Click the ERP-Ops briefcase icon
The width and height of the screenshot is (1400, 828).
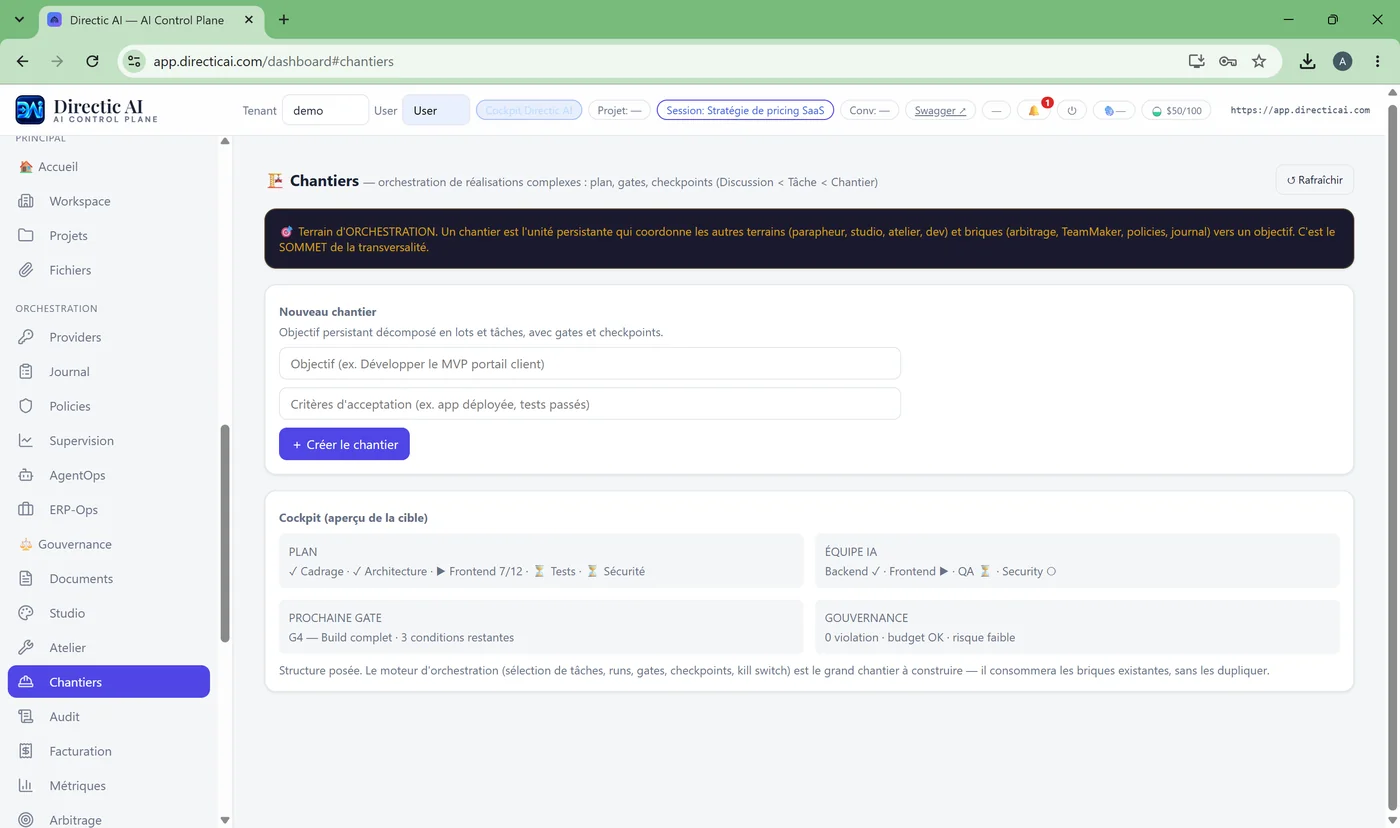[27, 510]
